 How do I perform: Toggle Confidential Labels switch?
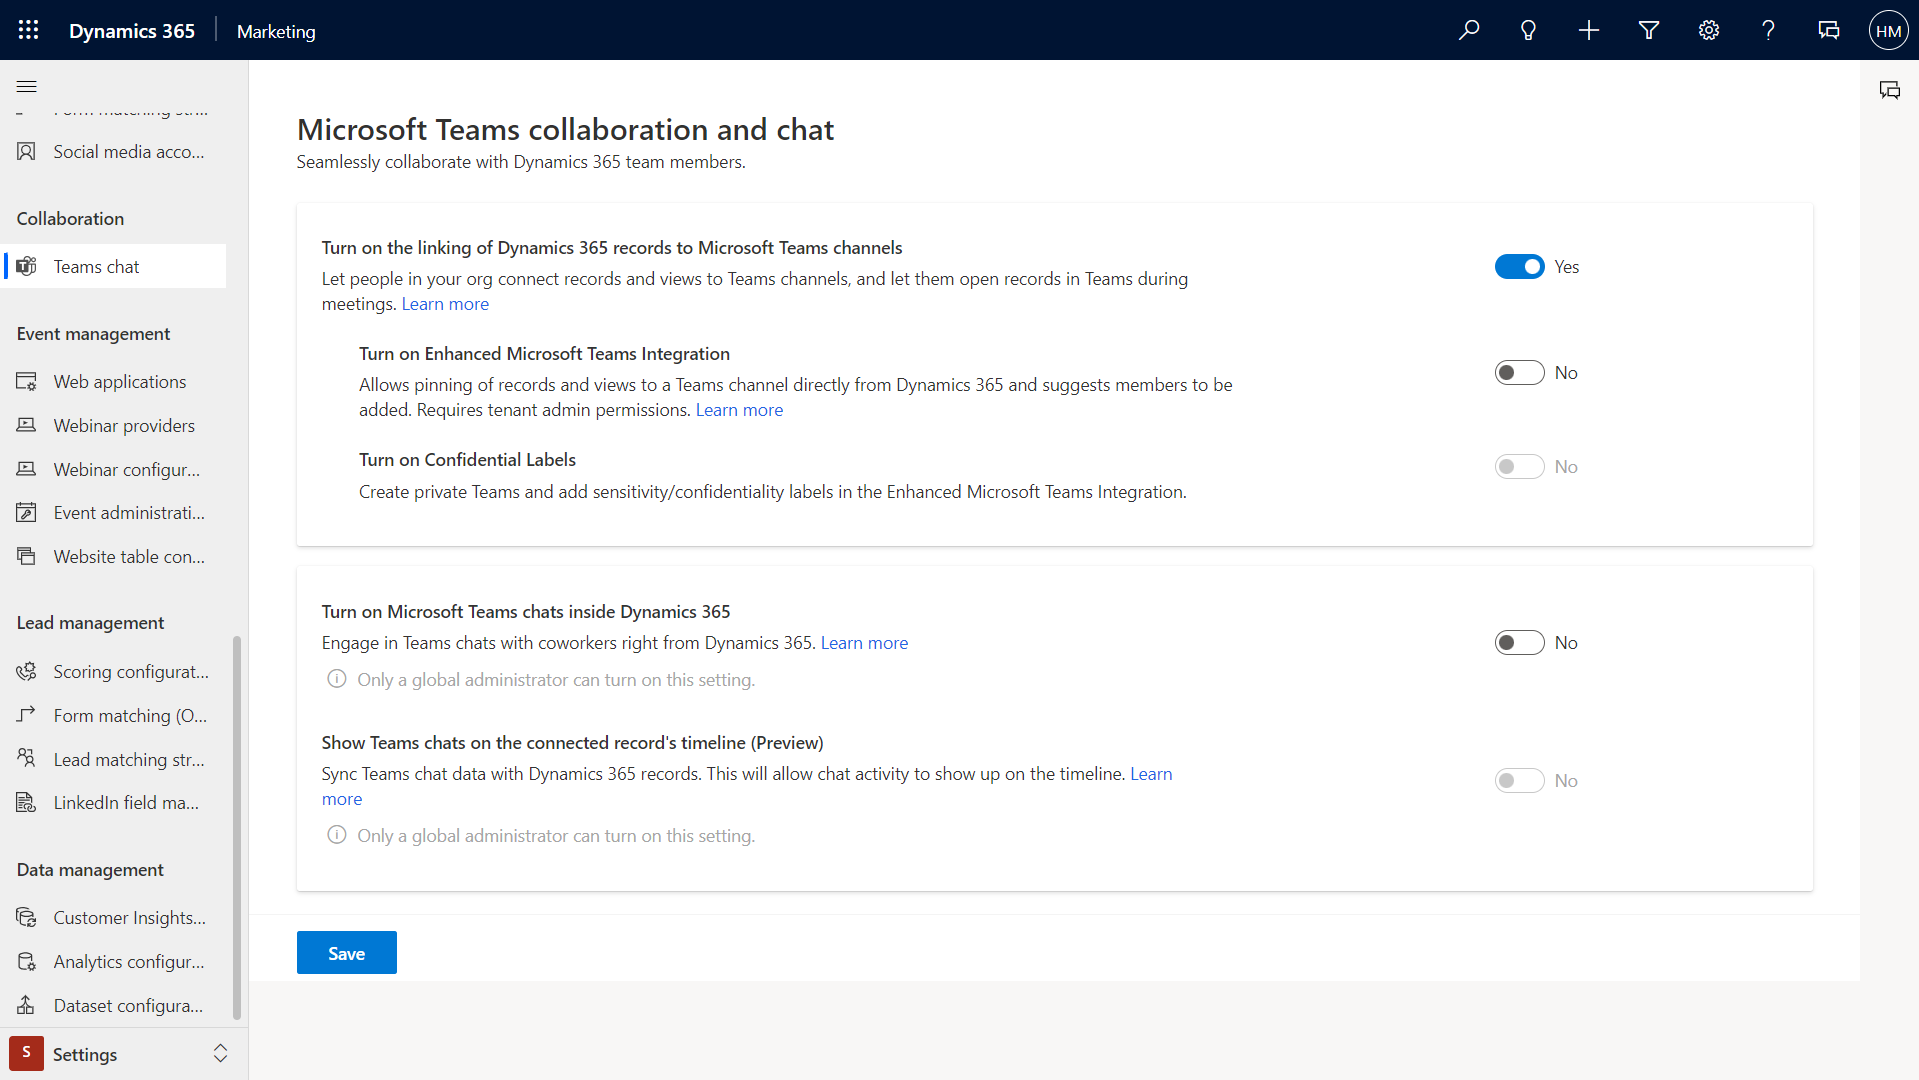point(1519,467)
